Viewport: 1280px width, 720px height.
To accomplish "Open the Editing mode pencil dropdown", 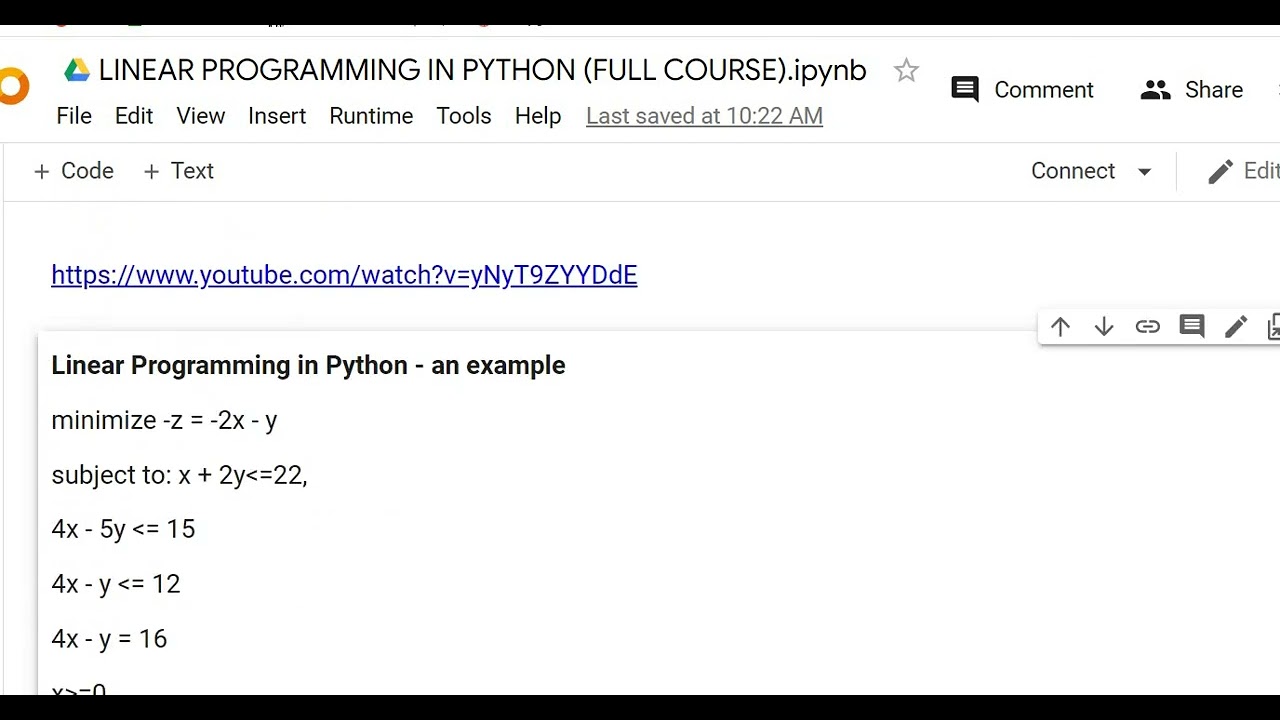I will pyautogui.click(x=1242, y=171).
